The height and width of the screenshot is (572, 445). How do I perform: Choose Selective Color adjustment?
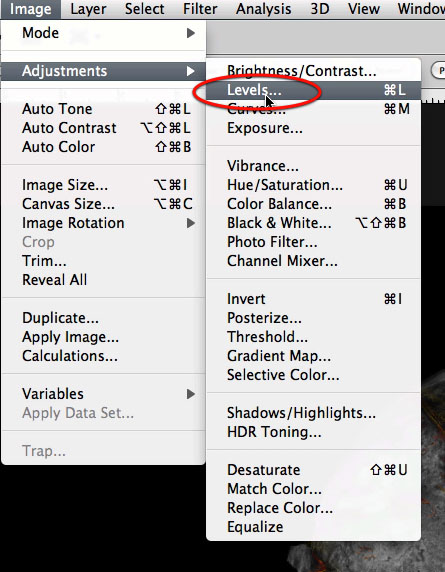point(314,375)
